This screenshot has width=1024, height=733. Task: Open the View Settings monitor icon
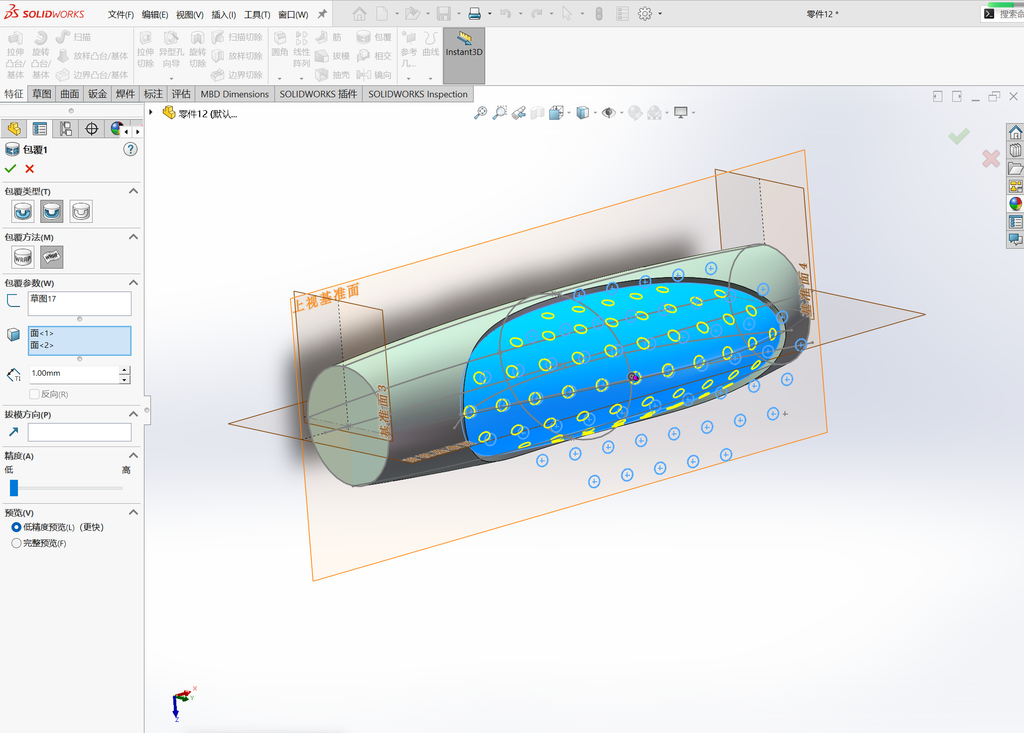(680, 112)
